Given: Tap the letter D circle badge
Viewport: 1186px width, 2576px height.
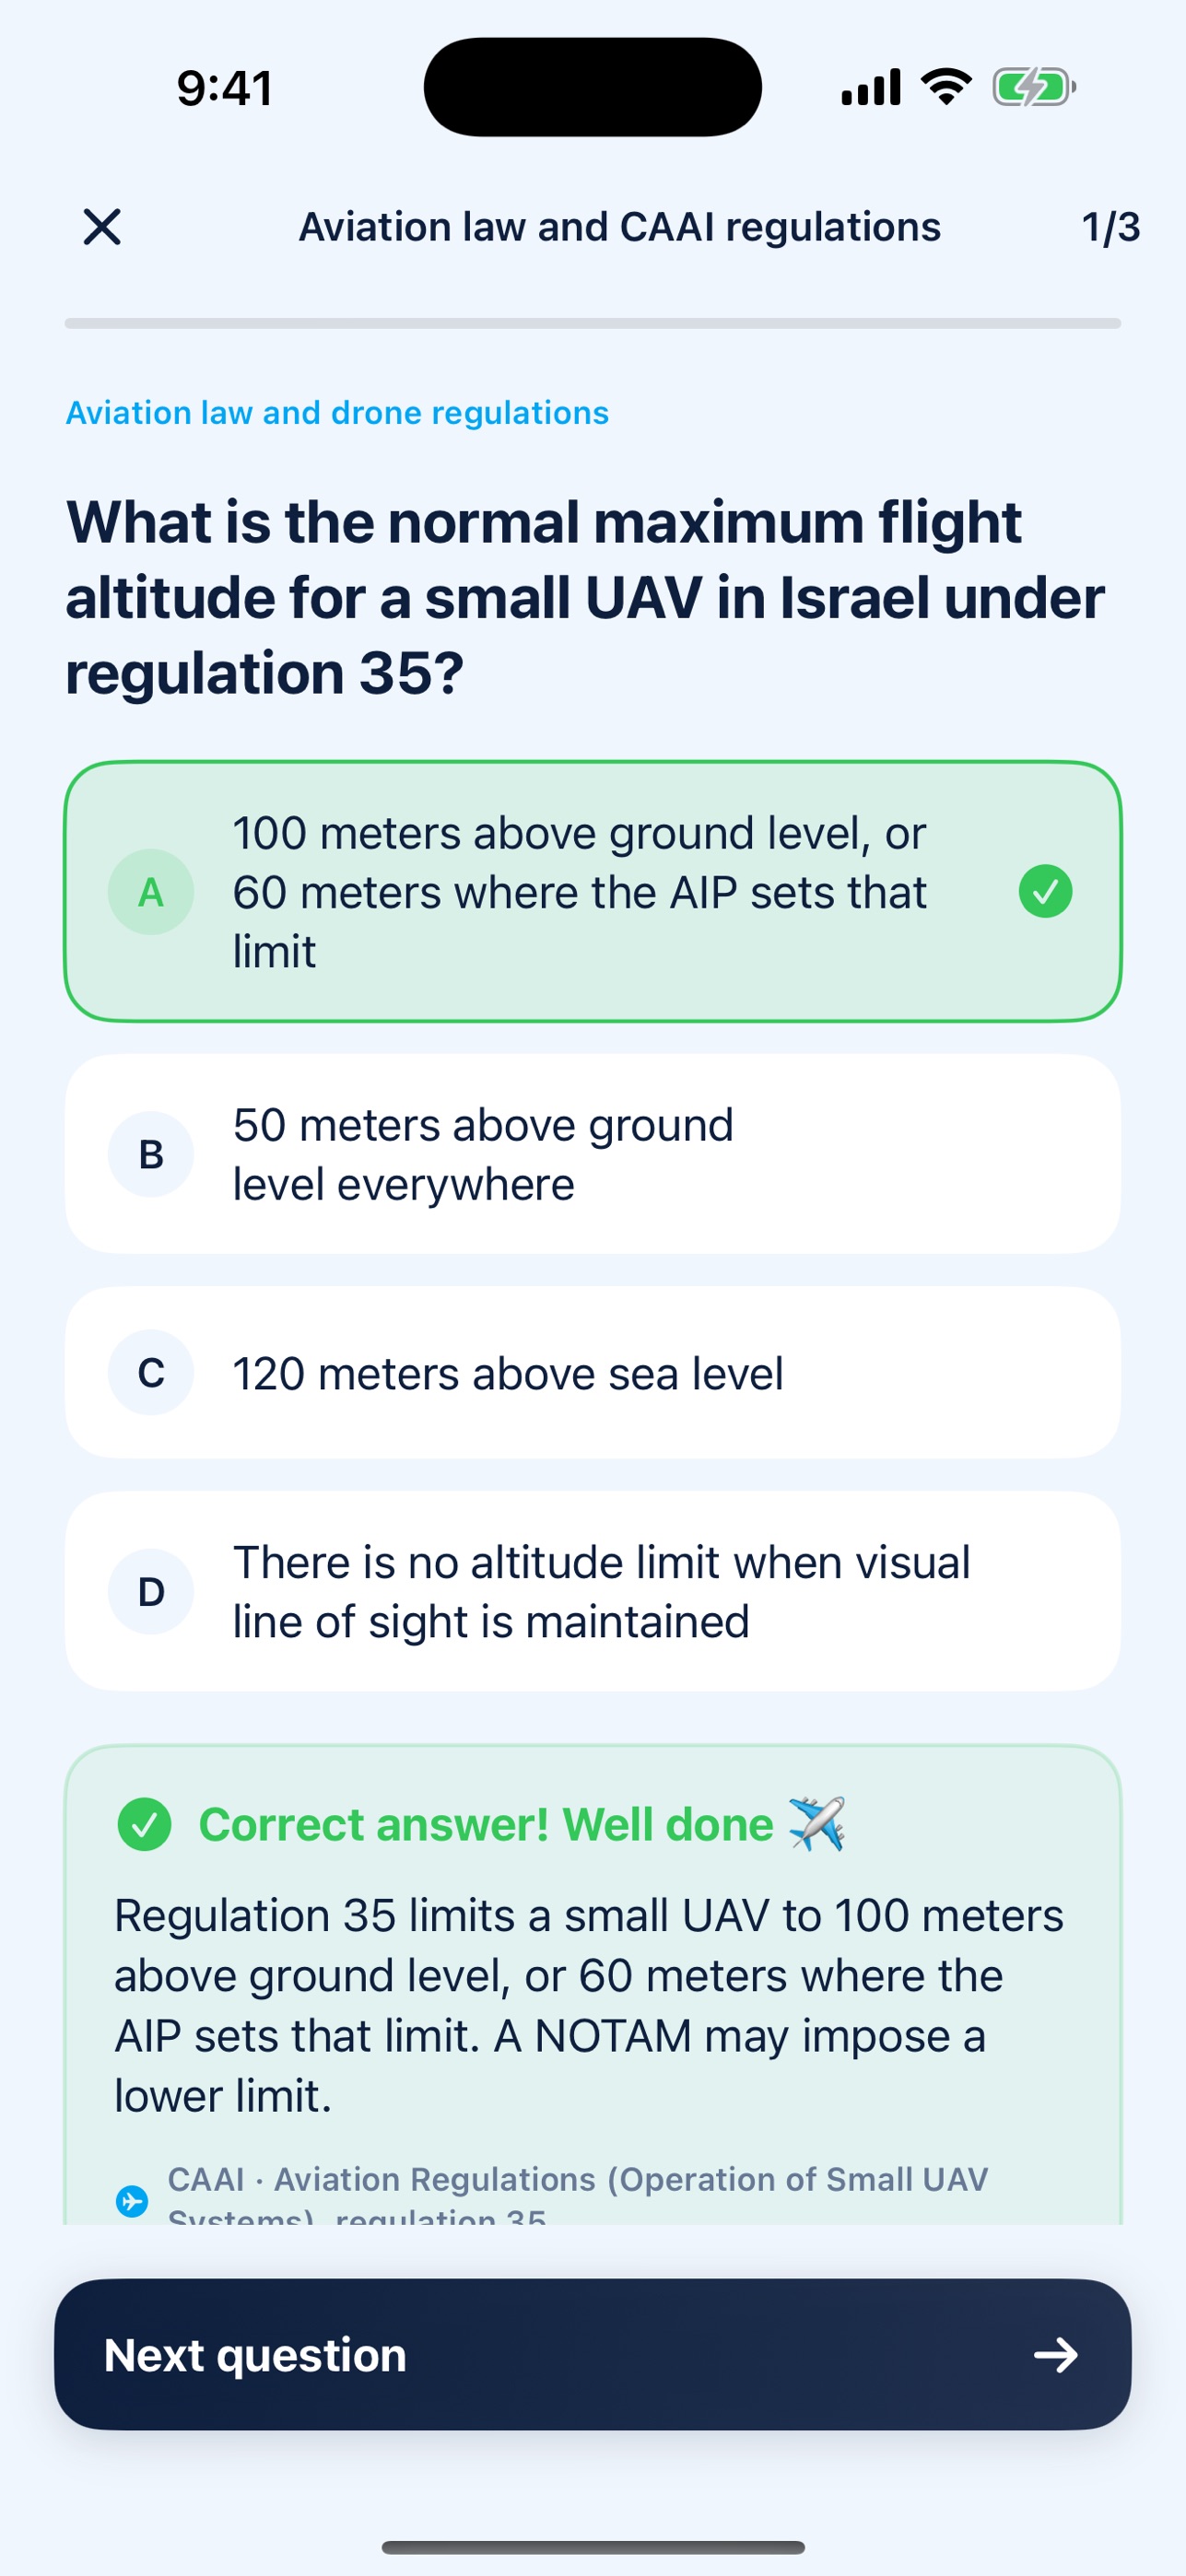Looking at the screenshot, I should pos(151,1591).
